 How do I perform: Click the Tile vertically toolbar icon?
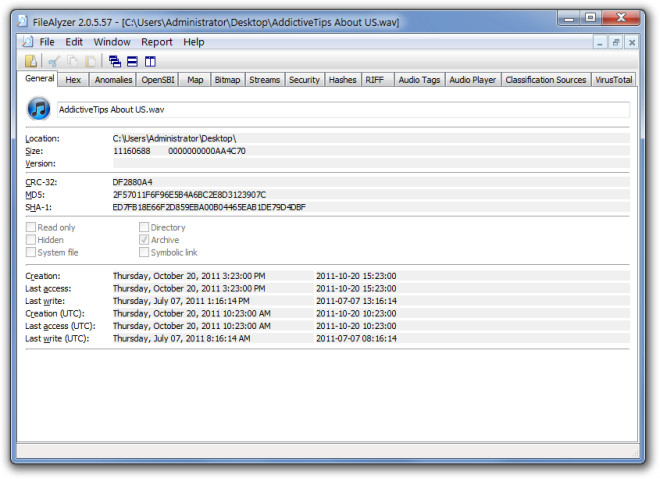[x=150, y=61]
